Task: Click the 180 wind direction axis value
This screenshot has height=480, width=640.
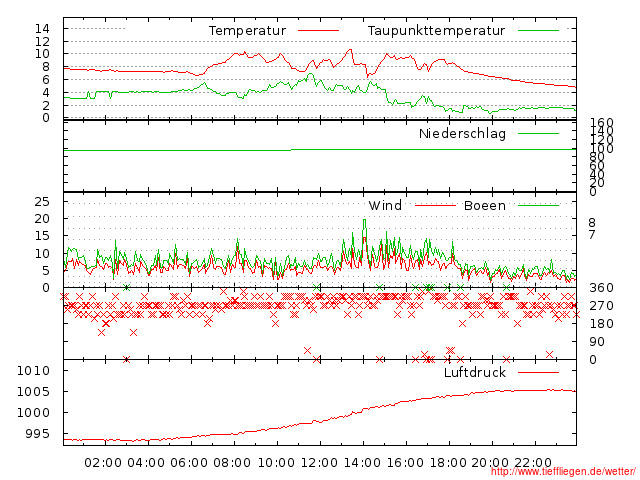Action: (601, 324)
